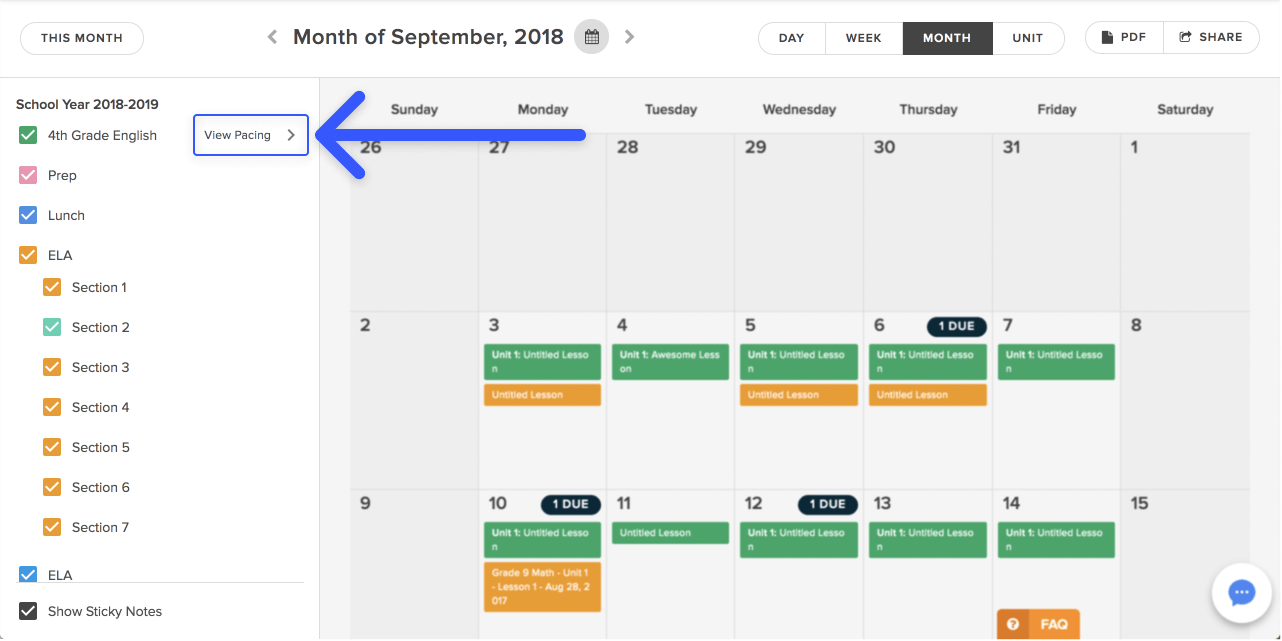Switch to the Day view tab

click(791, 38)
